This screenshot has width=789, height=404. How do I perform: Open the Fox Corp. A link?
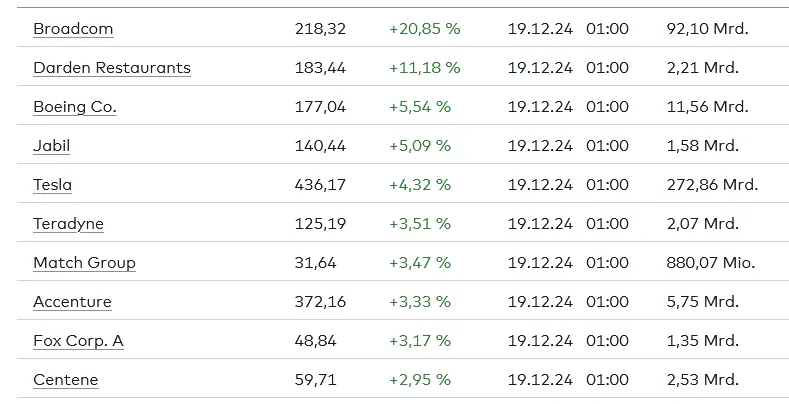[78, 341]
